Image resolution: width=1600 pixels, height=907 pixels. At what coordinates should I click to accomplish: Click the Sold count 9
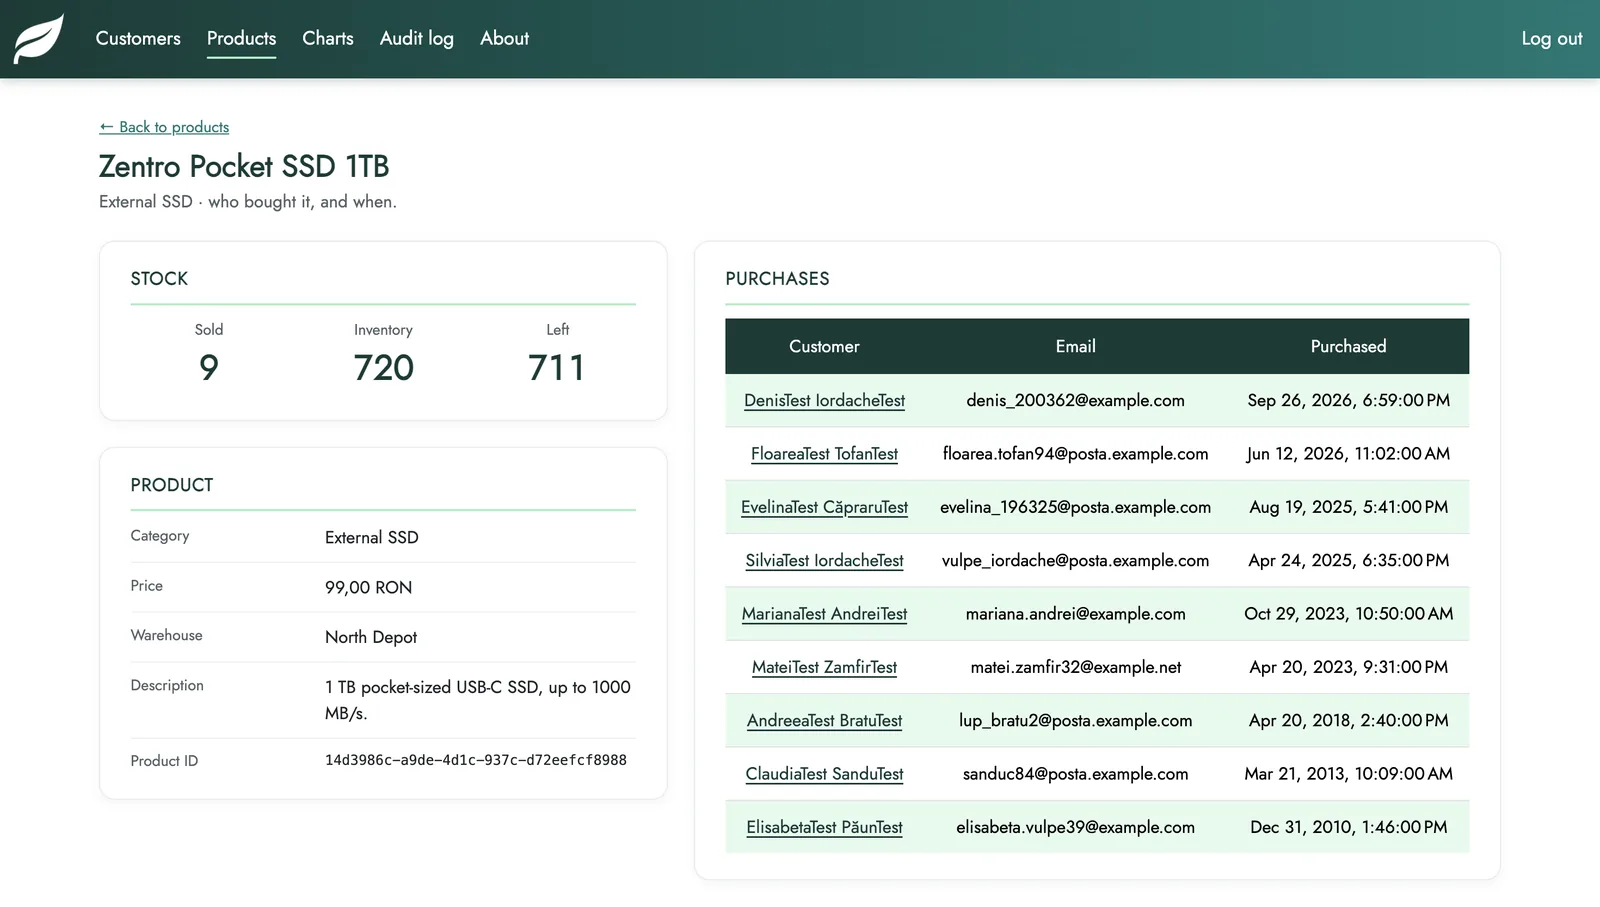coord(208,367)
